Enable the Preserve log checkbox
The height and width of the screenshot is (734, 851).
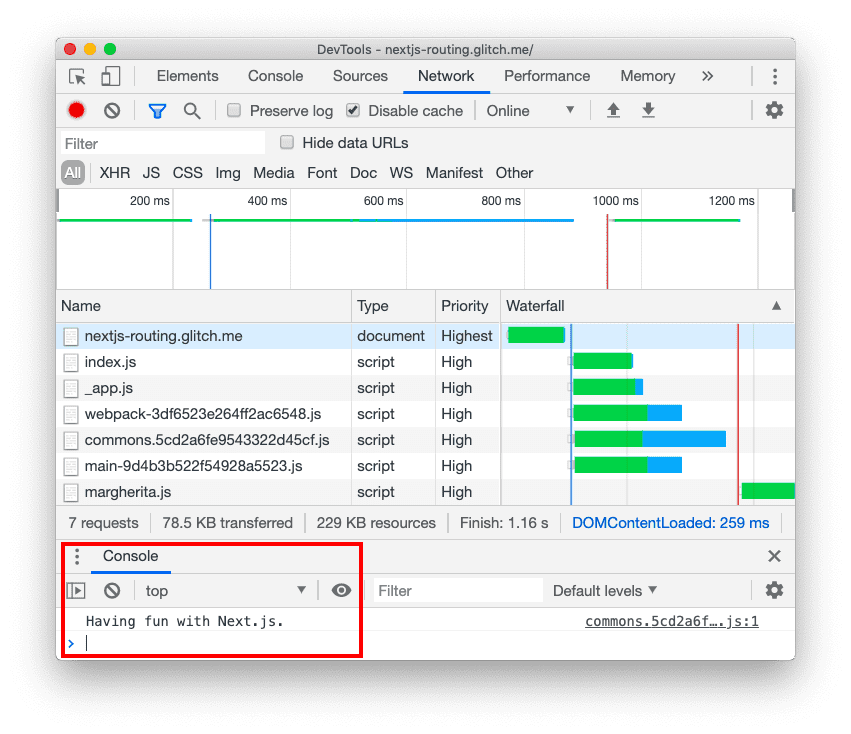pyautogui.click(x=232, y=110)
